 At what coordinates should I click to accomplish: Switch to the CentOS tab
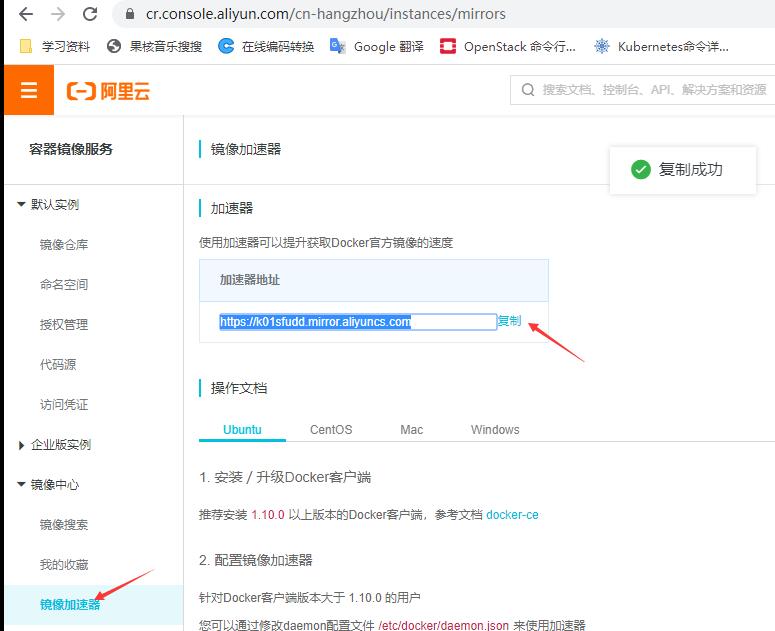331,429
